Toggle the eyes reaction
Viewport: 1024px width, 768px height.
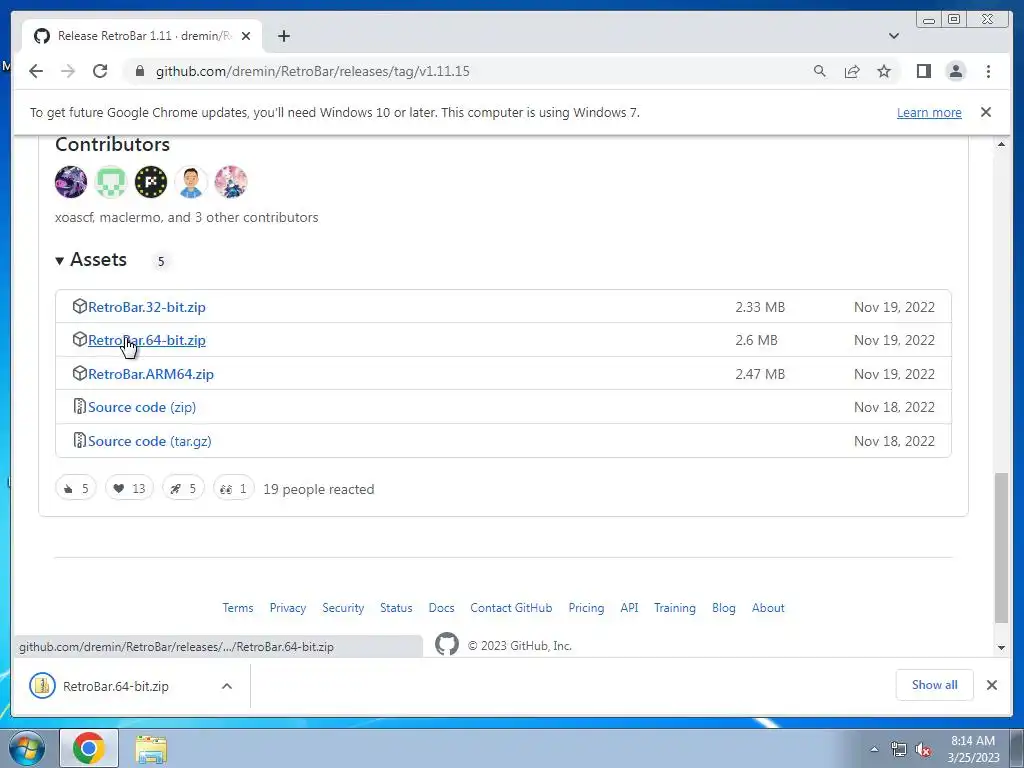pos(233,488)
